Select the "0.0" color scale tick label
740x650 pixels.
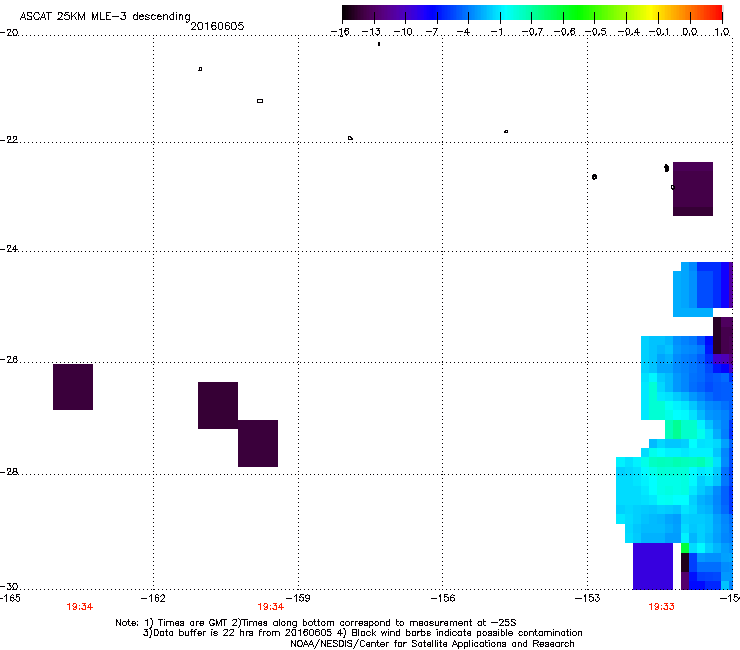click(690, 32)
